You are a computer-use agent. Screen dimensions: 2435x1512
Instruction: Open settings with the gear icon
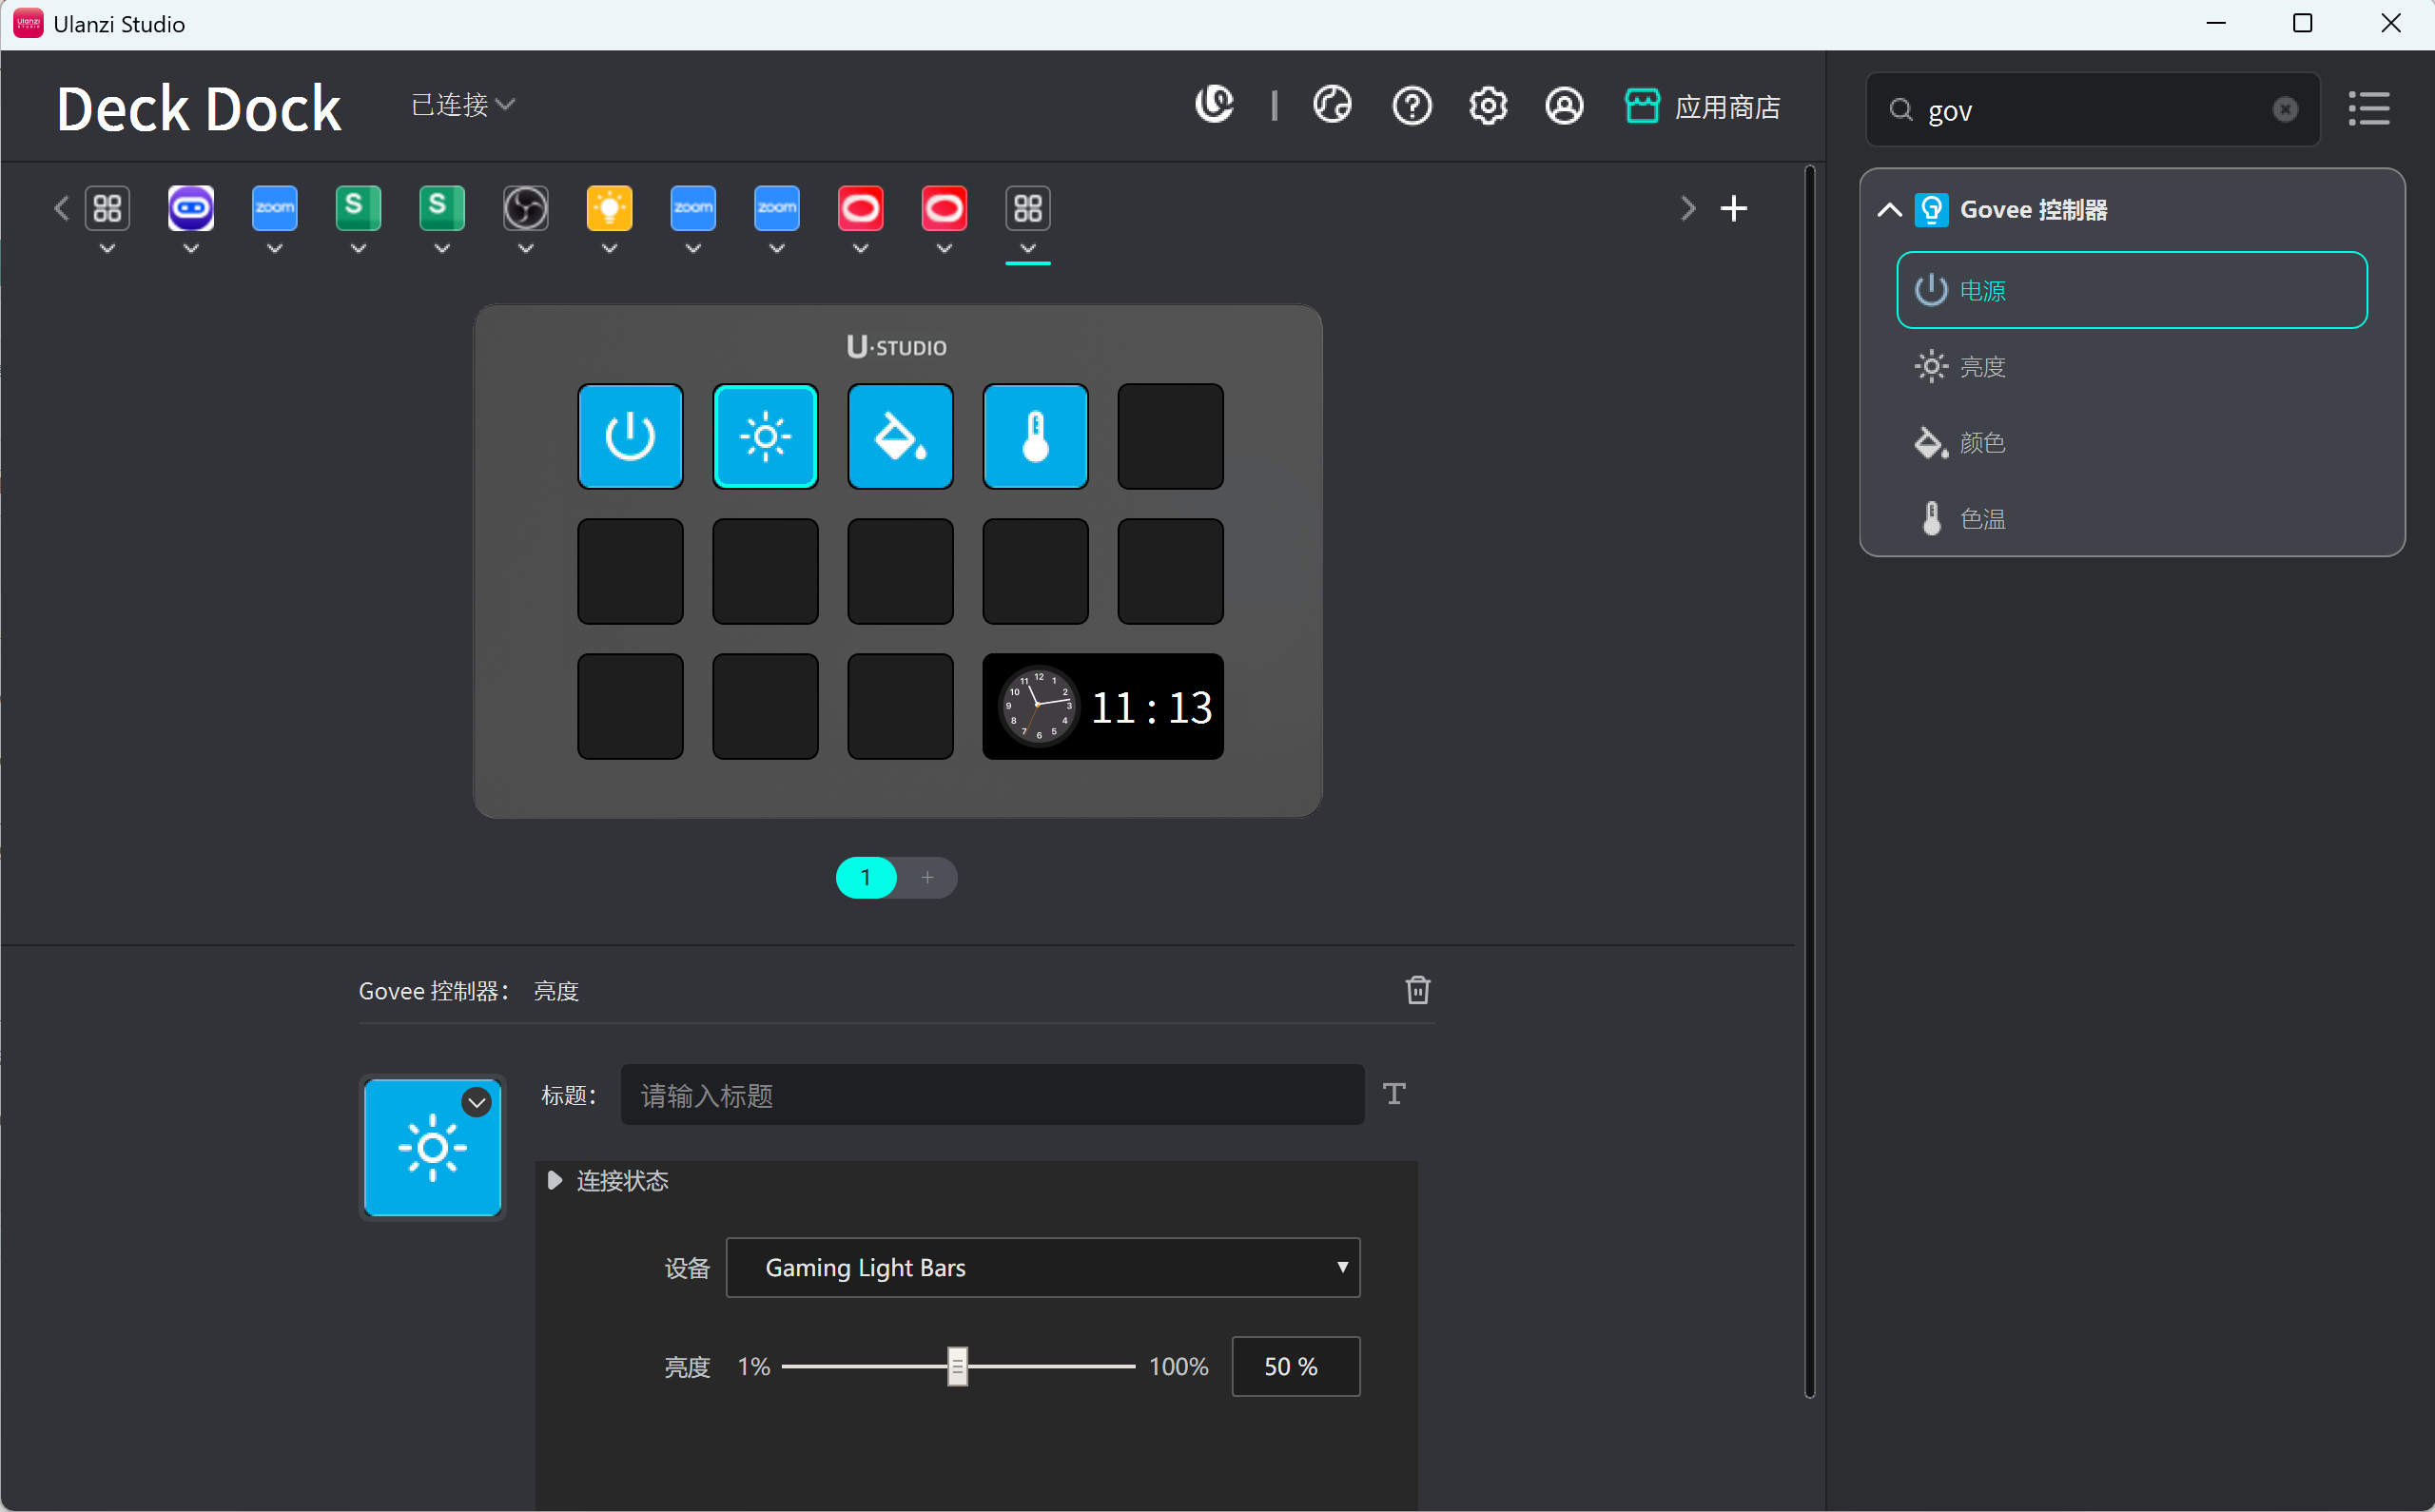point(1488,105)
